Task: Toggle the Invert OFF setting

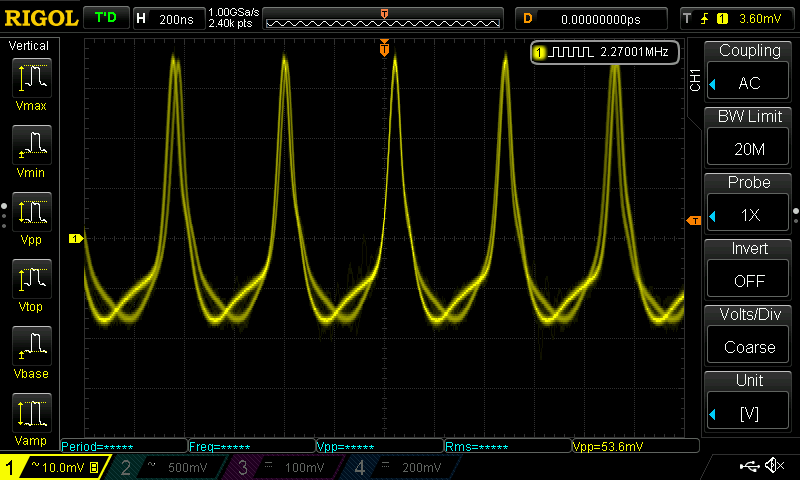Action: pos(748,280)
